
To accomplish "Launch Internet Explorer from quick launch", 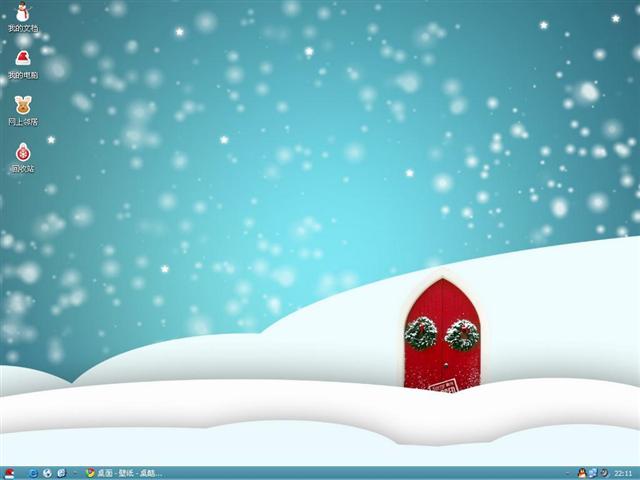I will tap(33, 473).
